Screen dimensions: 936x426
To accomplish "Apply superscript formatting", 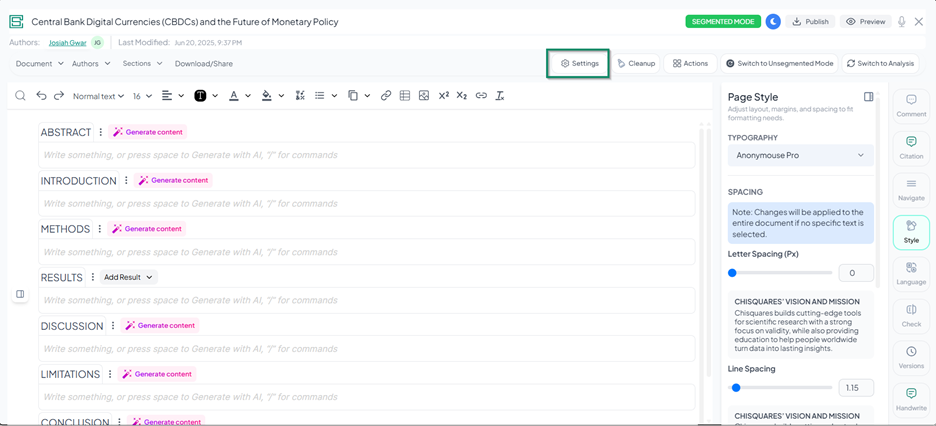I will point(443,96).
